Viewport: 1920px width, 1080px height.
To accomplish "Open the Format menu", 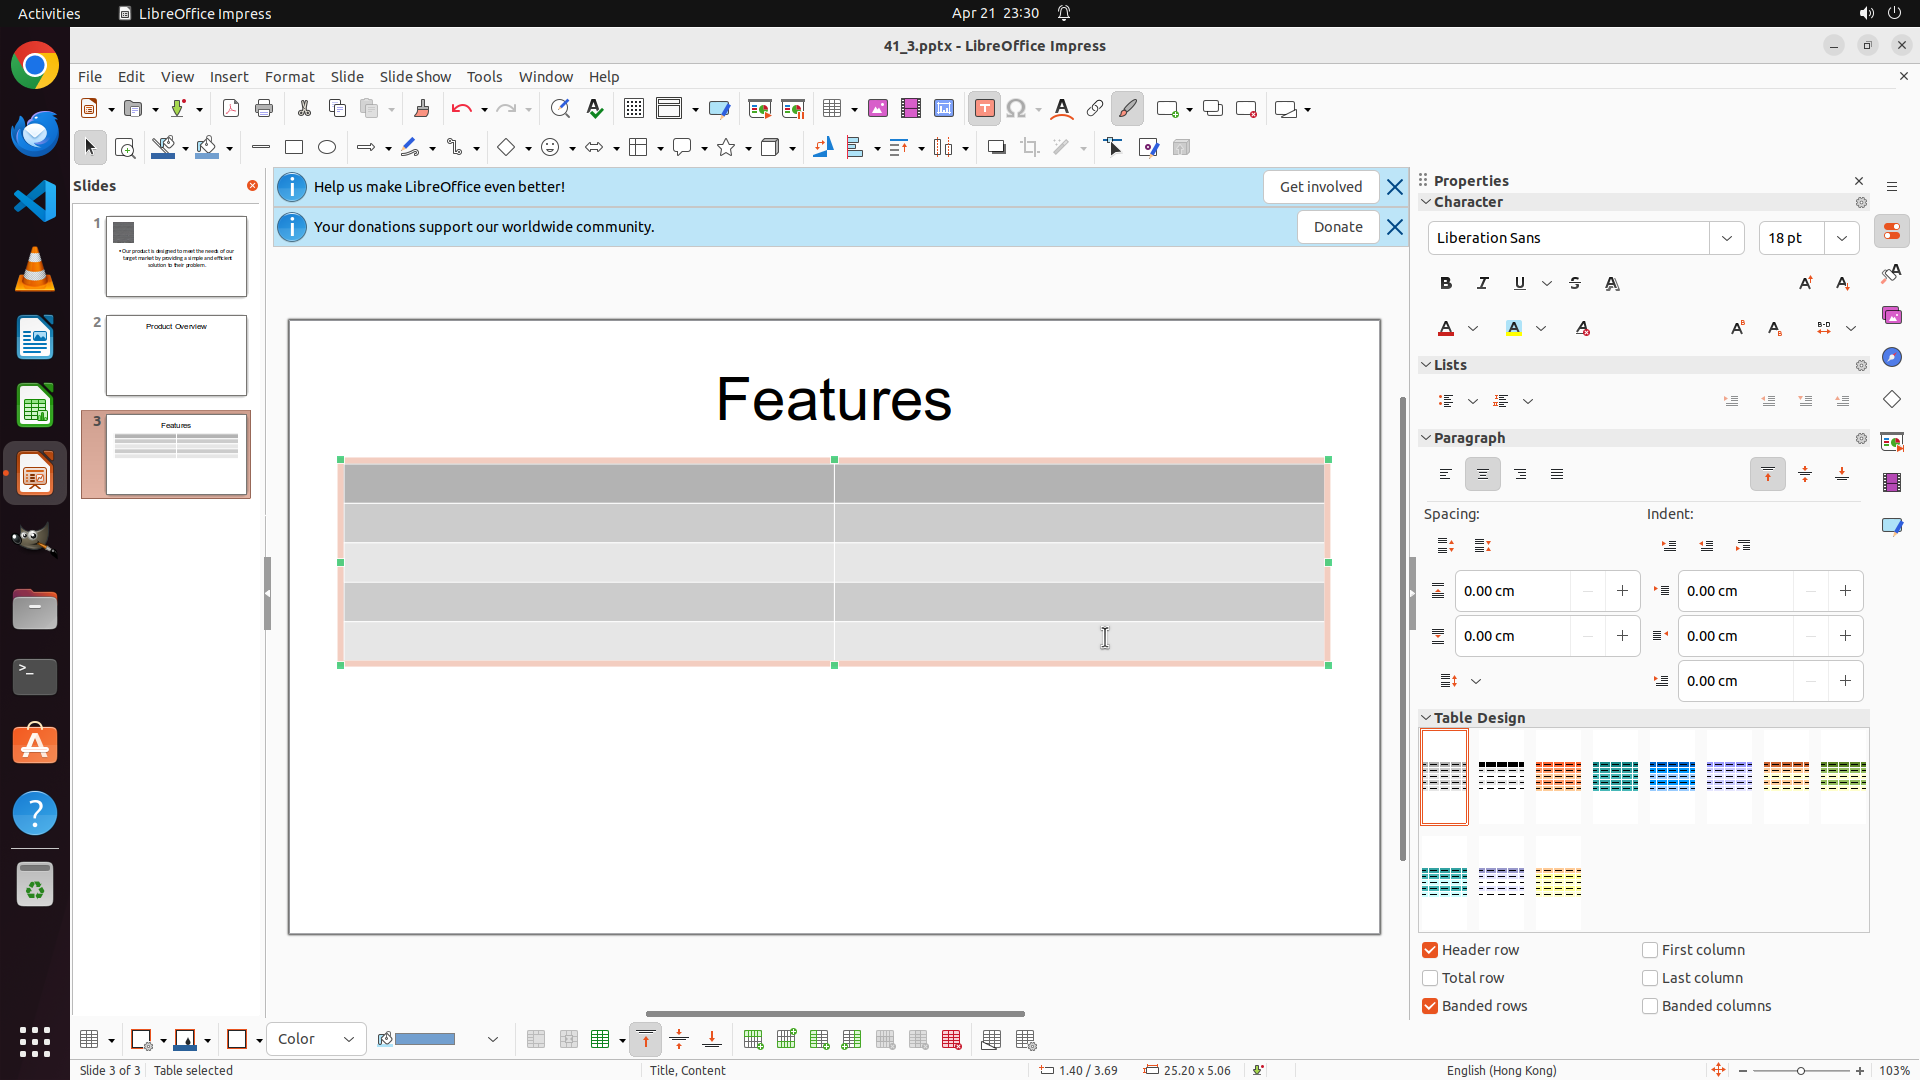I will [289, 77].
